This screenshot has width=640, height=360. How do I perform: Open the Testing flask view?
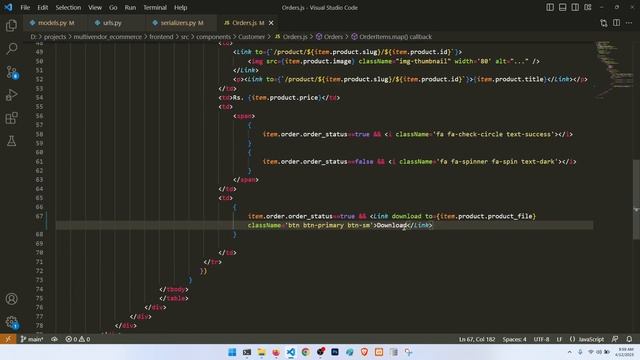click(11, 141)
